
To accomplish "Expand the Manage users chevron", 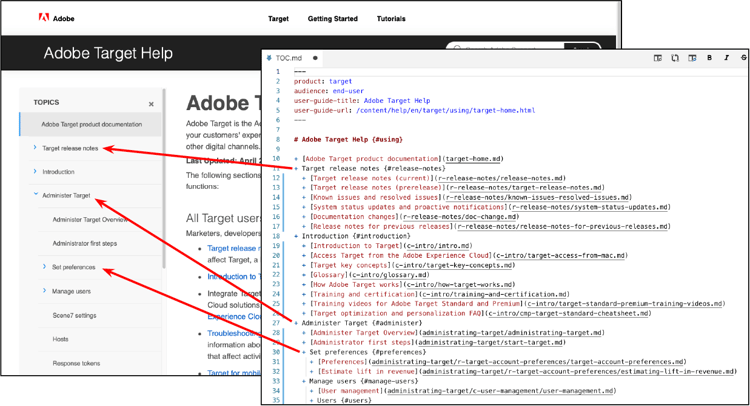I will click(44, 290).
